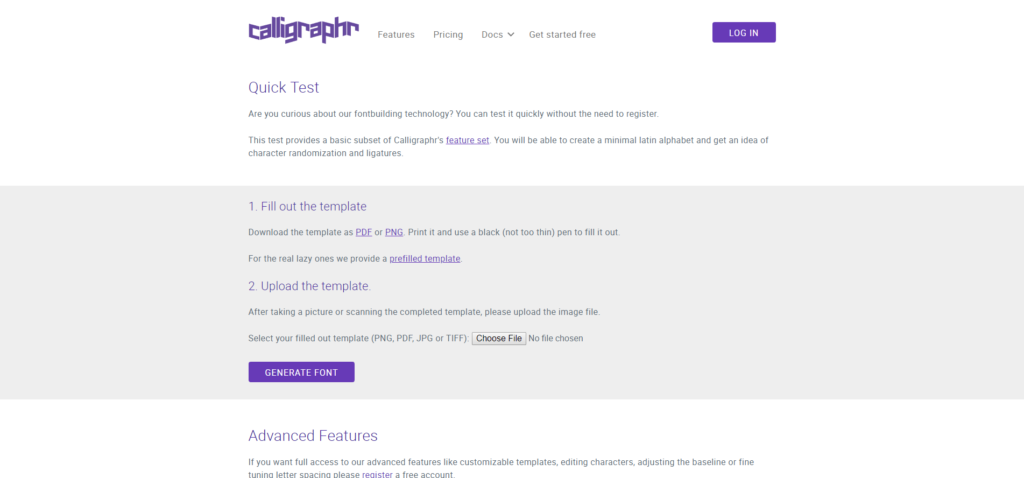Open the Docs menu
The image size is (1024, 478).
492,35
